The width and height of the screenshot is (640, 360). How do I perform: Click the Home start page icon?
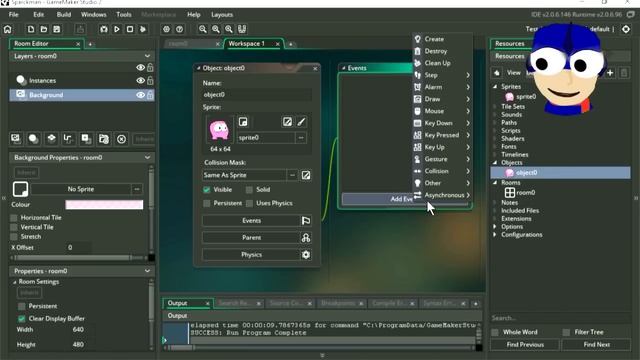(8, 29)
